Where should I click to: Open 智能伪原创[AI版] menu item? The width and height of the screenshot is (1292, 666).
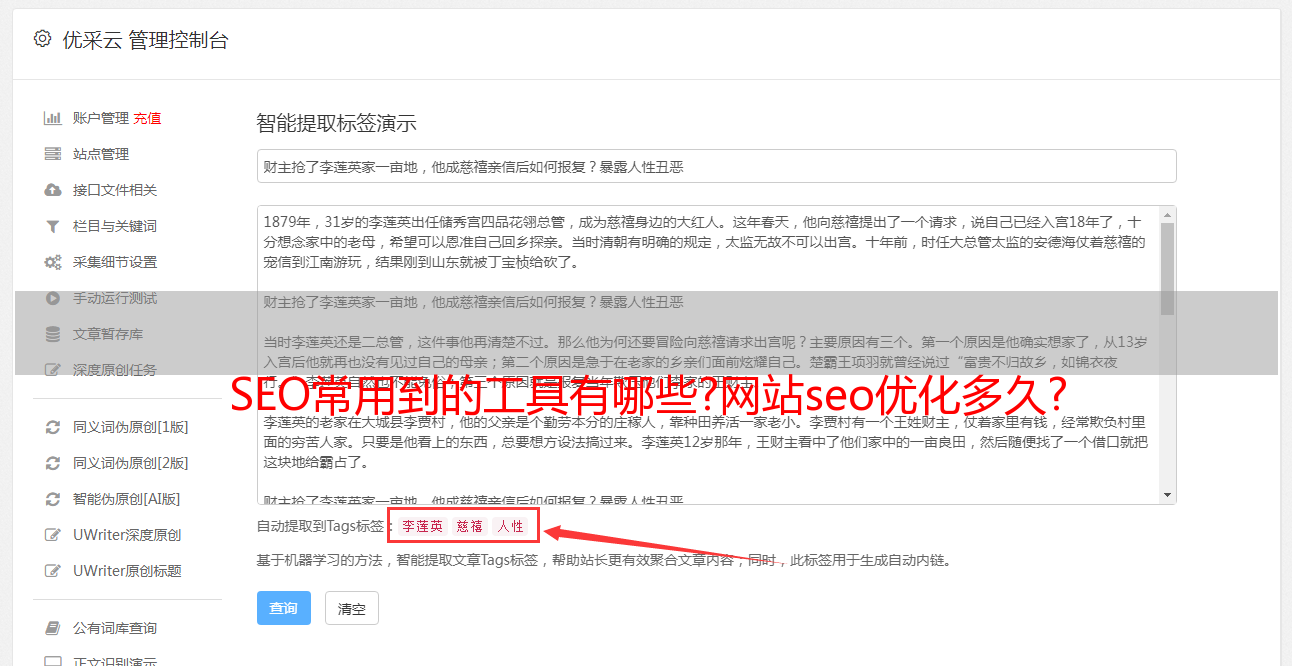click(126, 499)
